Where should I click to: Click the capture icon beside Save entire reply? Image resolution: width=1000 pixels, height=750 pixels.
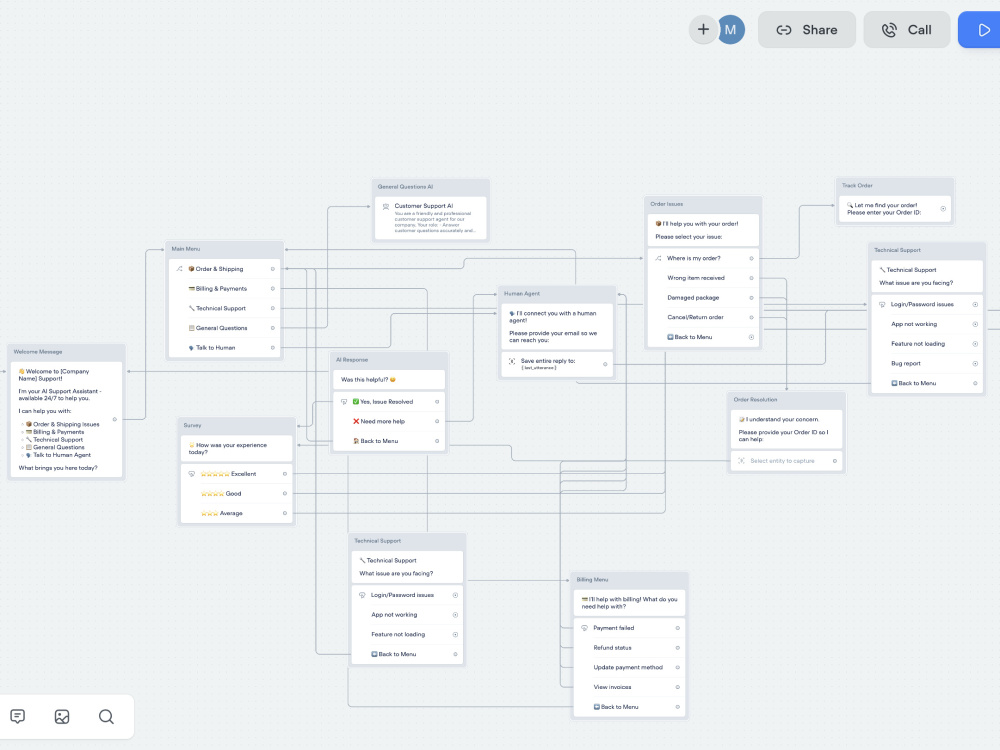point(512,361)
